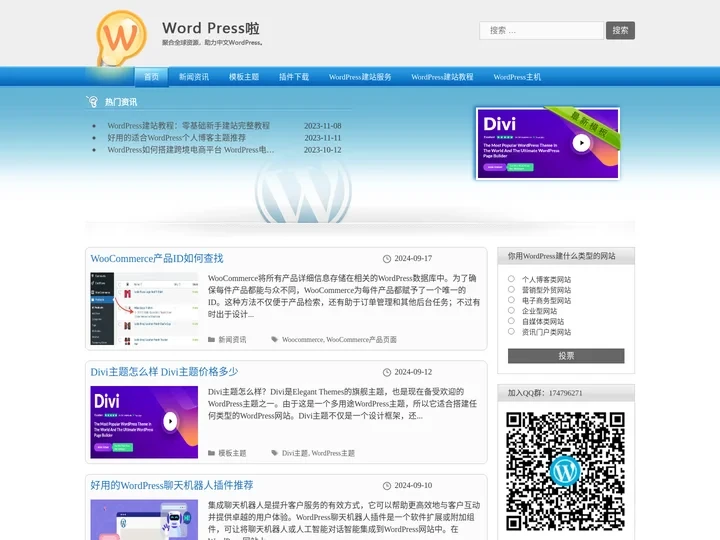Focus the 搜索 search input field
The image size is (720, 540).
pyautogui.click(x=541, y=30)
